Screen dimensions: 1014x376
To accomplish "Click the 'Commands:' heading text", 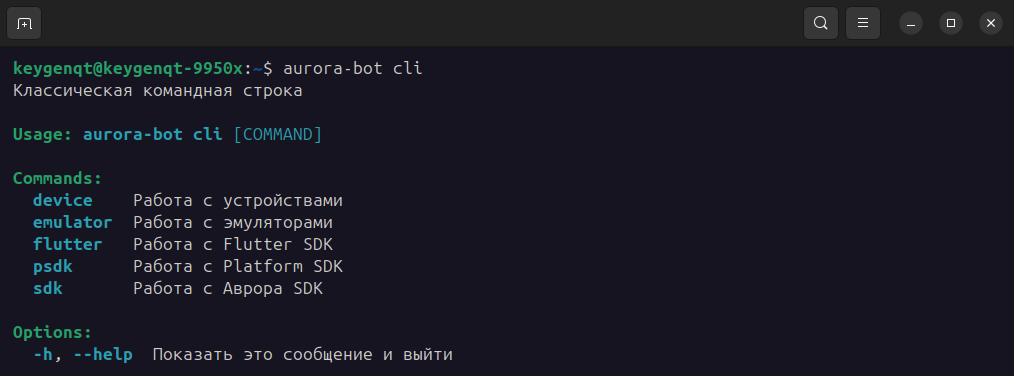I will click(x=58, y=179).
